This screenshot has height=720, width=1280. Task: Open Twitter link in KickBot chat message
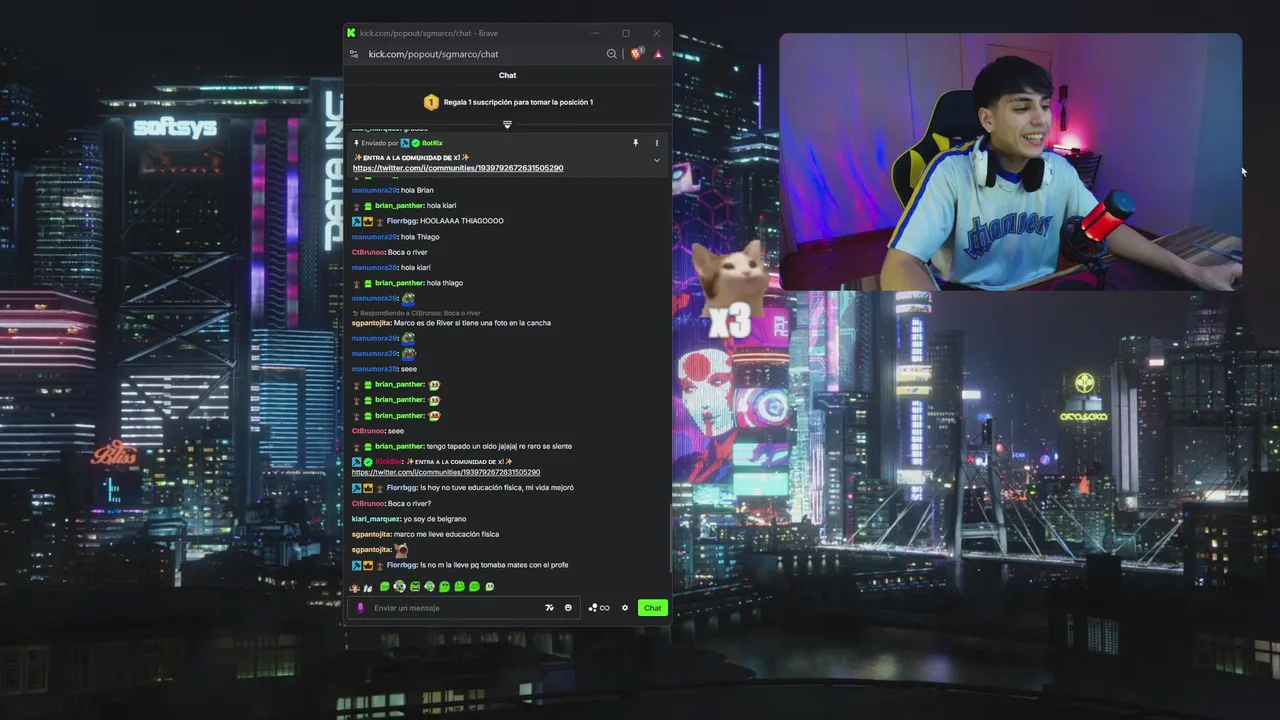446,472
